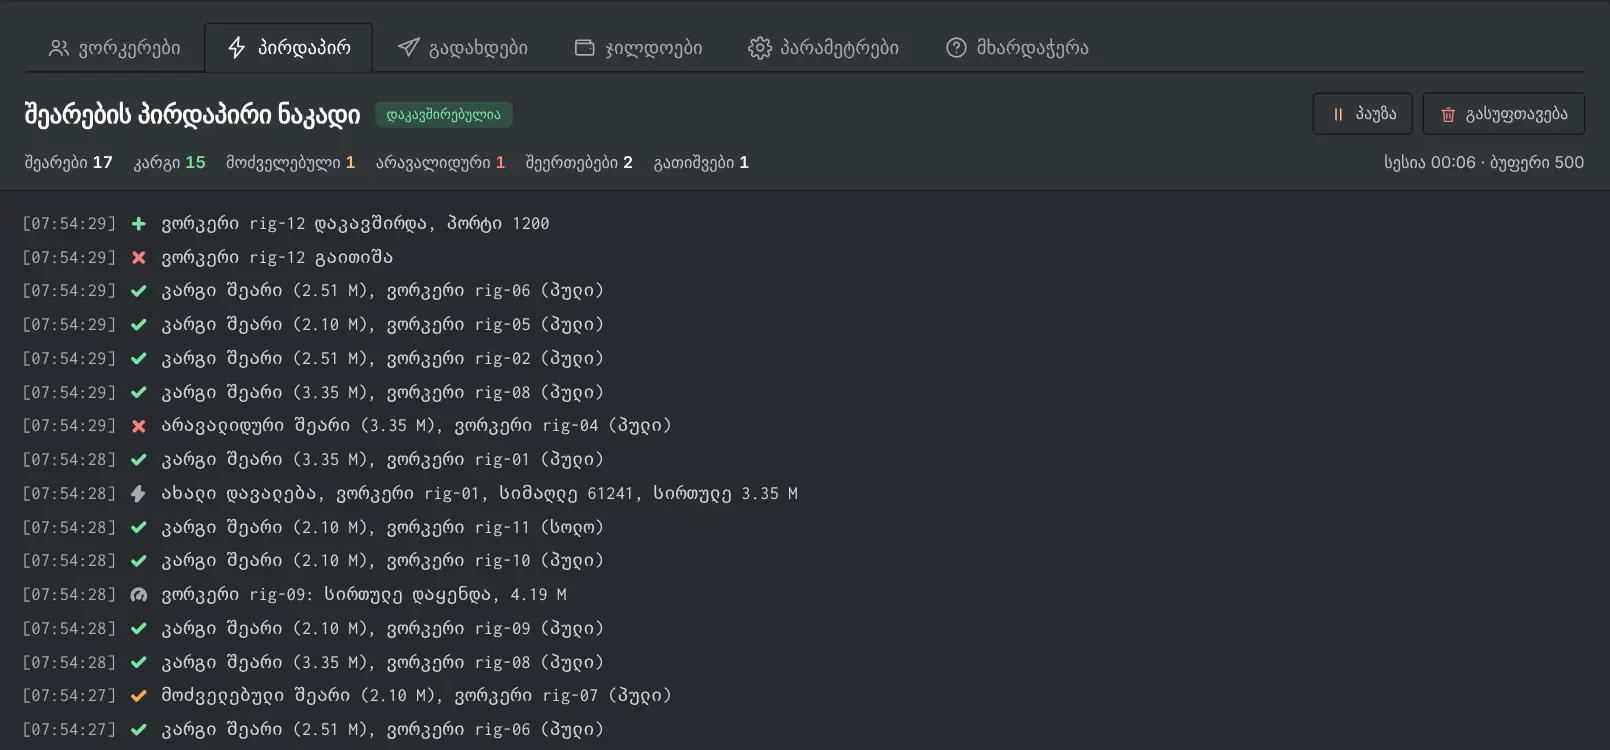Click the gauge icon for rig-09 difficulty
Screen dimensions: 1610x750
(139, 595)
